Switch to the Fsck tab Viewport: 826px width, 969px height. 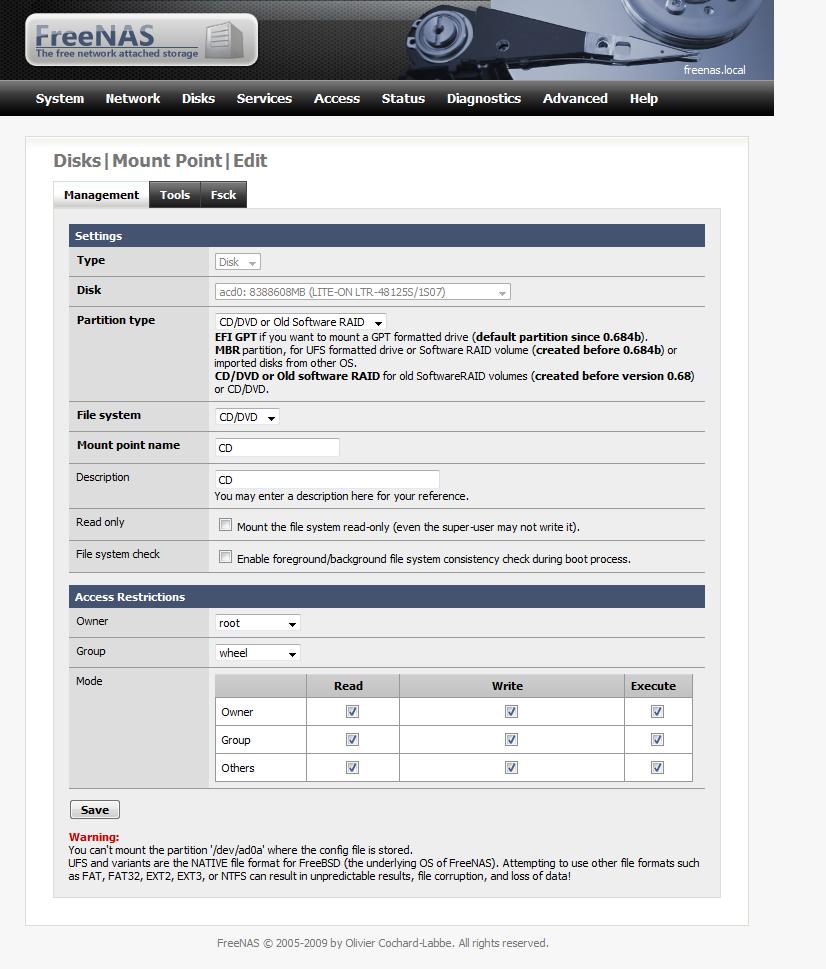(224, 195)
